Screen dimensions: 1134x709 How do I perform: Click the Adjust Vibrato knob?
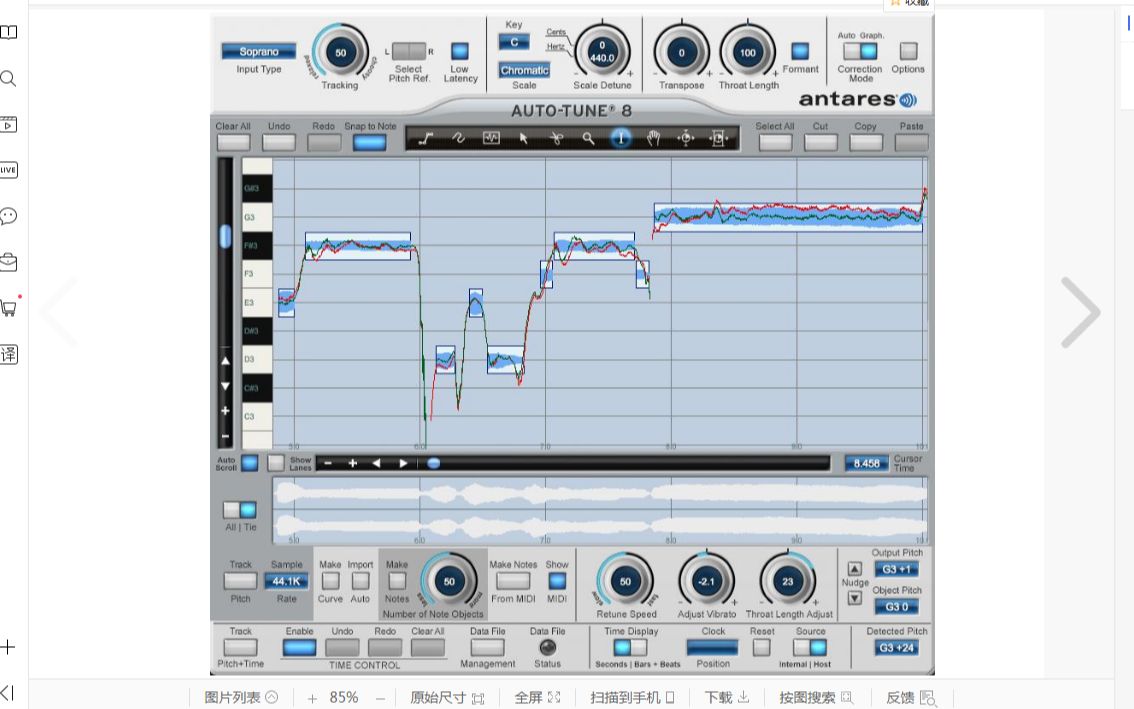click(707, 581)
